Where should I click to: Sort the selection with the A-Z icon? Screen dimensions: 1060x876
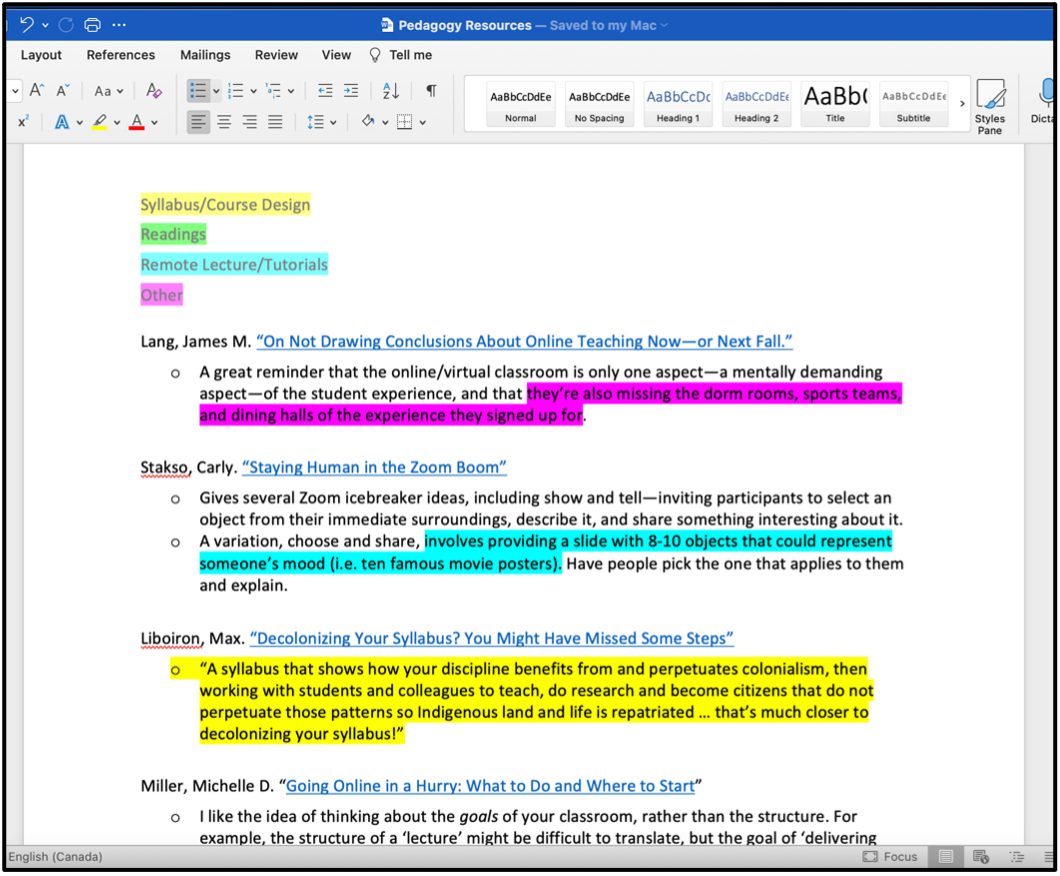click(391, 91)
